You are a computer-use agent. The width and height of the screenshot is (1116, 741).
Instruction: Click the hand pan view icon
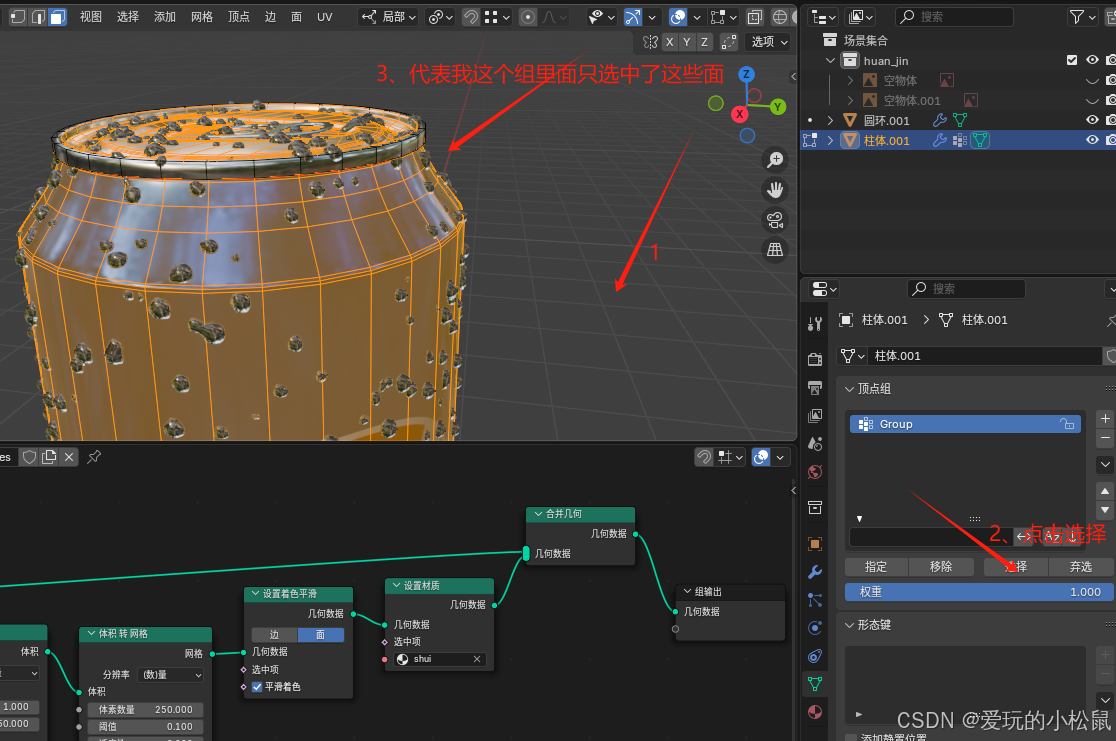775,190
